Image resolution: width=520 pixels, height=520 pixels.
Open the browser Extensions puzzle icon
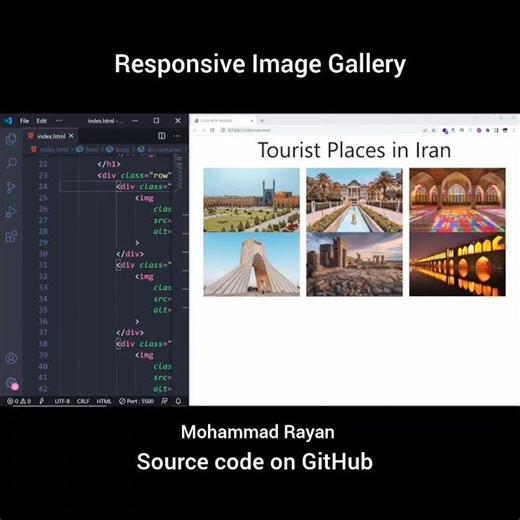(488, 130)
